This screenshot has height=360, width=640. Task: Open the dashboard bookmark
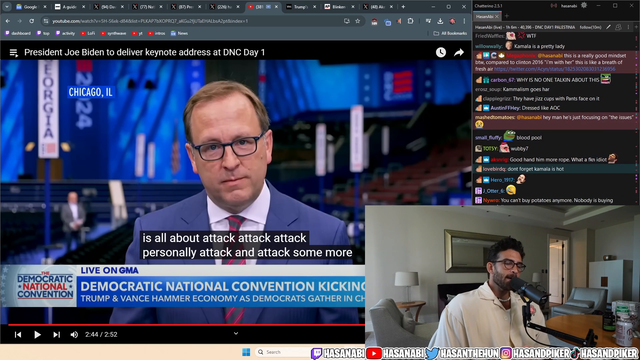[18, 33]
